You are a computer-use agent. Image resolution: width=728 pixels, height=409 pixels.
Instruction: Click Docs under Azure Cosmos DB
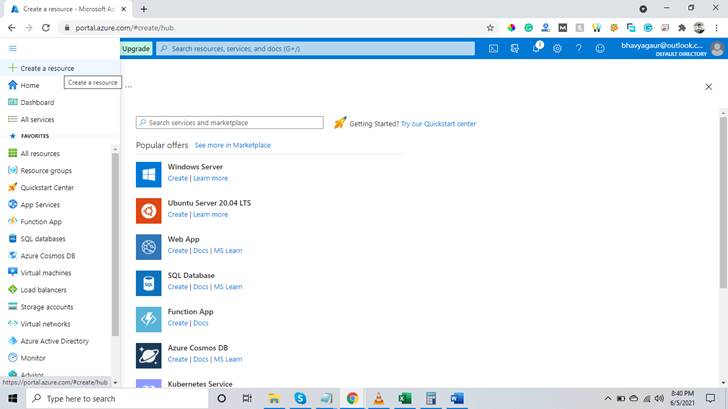click(x=201, y=359)
